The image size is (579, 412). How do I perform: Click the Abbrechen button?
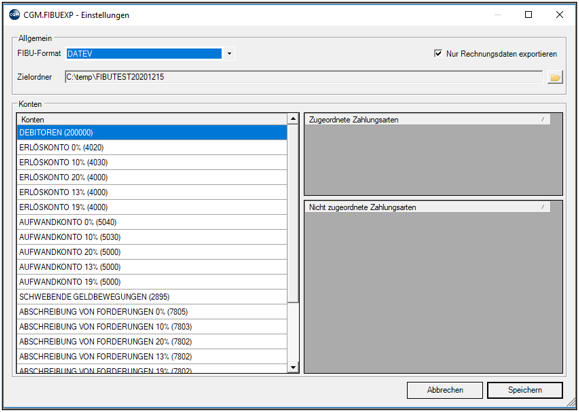pos(445,390)
